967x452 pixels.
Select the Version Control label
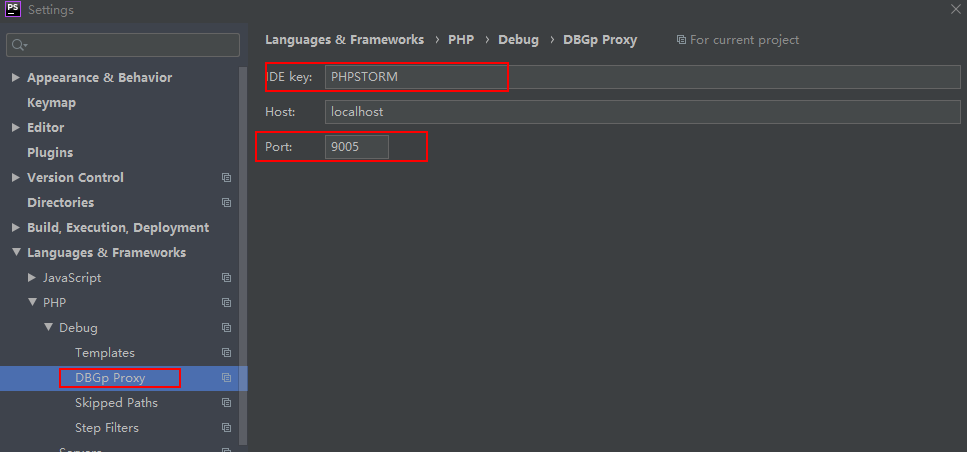tap(75, 178)
